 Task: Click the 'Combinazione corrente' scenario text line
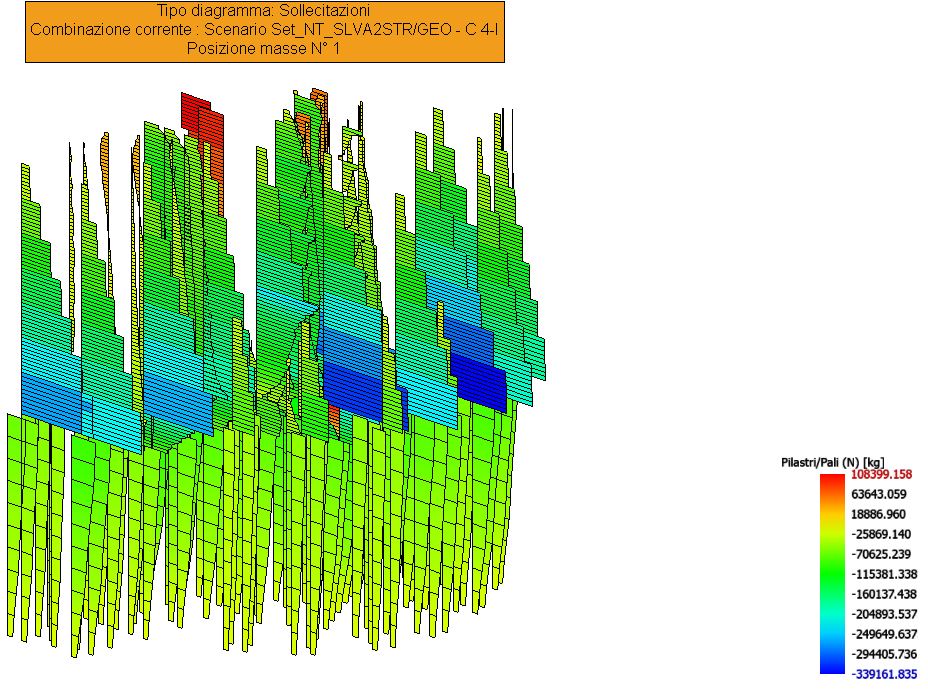coord(264,29)
